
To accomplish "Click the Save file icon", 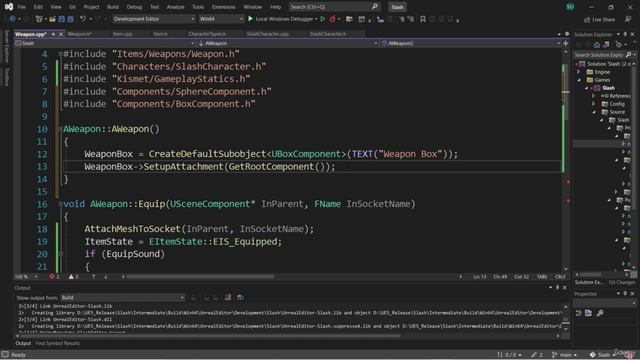I will [x=62, y=19].
